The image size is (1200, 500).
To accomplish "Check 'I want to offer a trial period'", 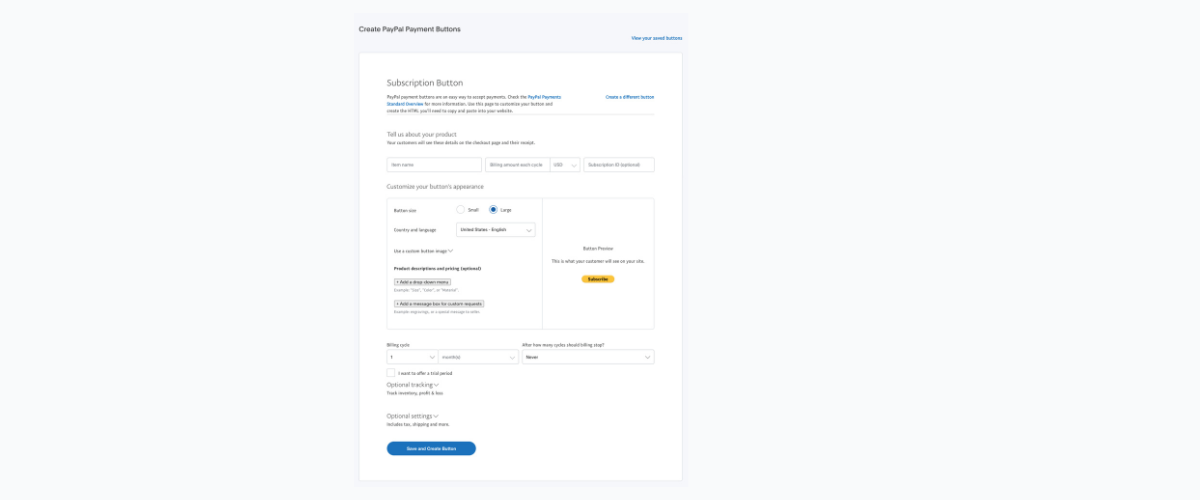I will tap(391, 373).
